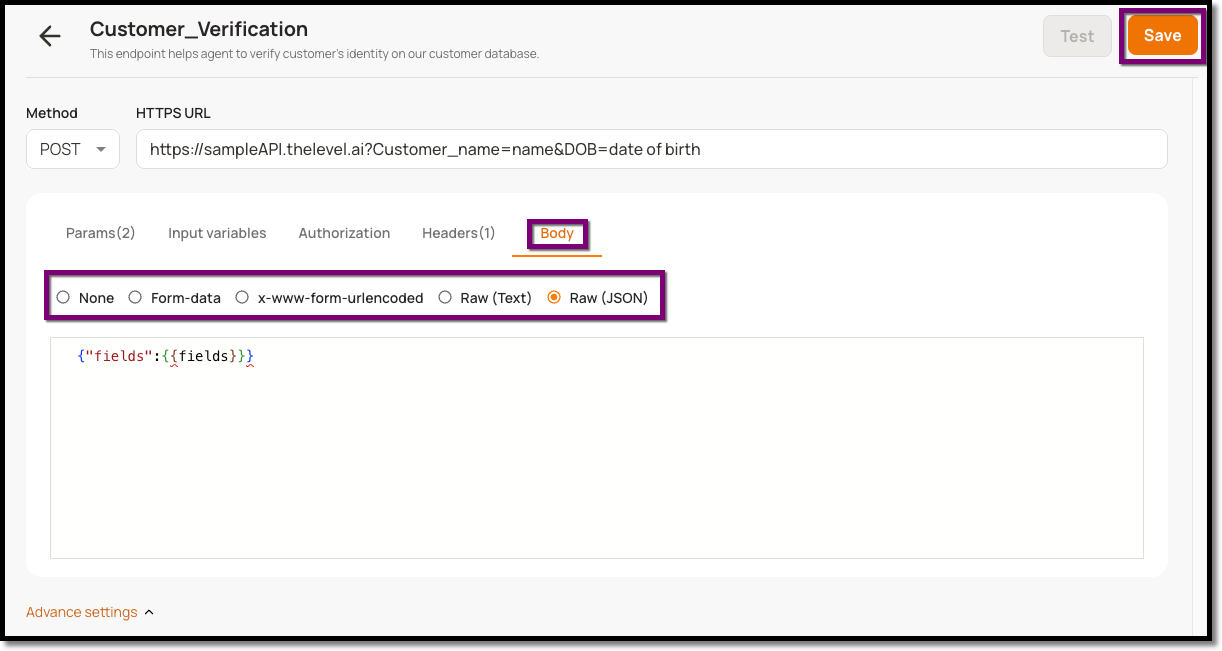Open the Input variables tab
This screenshot has height=651, width=1222.
(217, 233)
